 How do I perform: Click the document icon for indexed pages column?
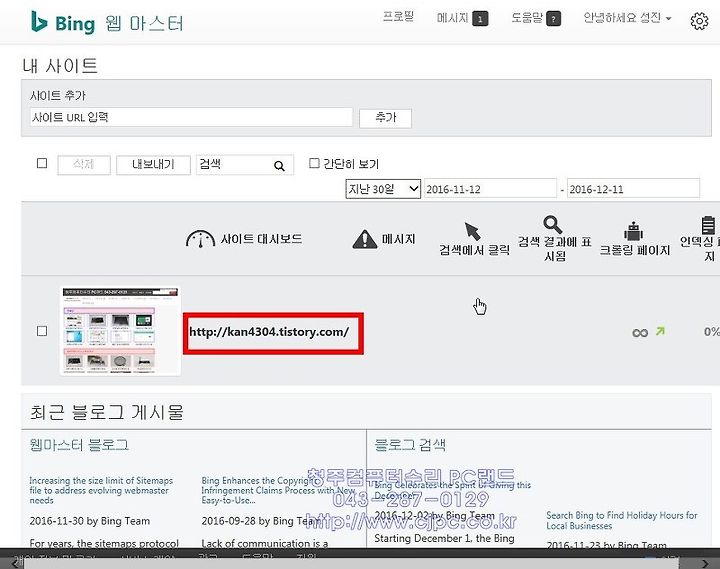[x=709, y=225]
